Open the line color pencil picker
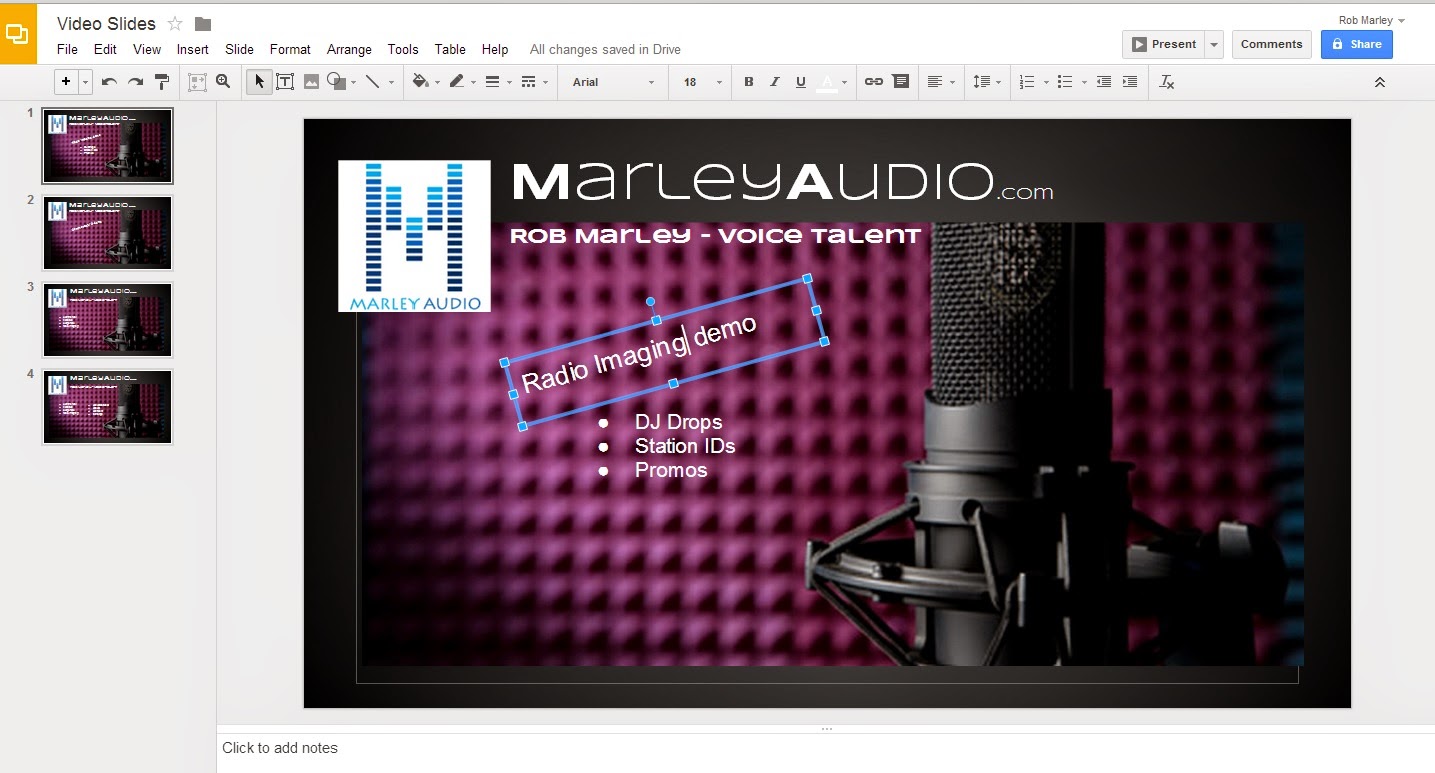This screenshot has width=1435, height=773. (x=459, y=82)
